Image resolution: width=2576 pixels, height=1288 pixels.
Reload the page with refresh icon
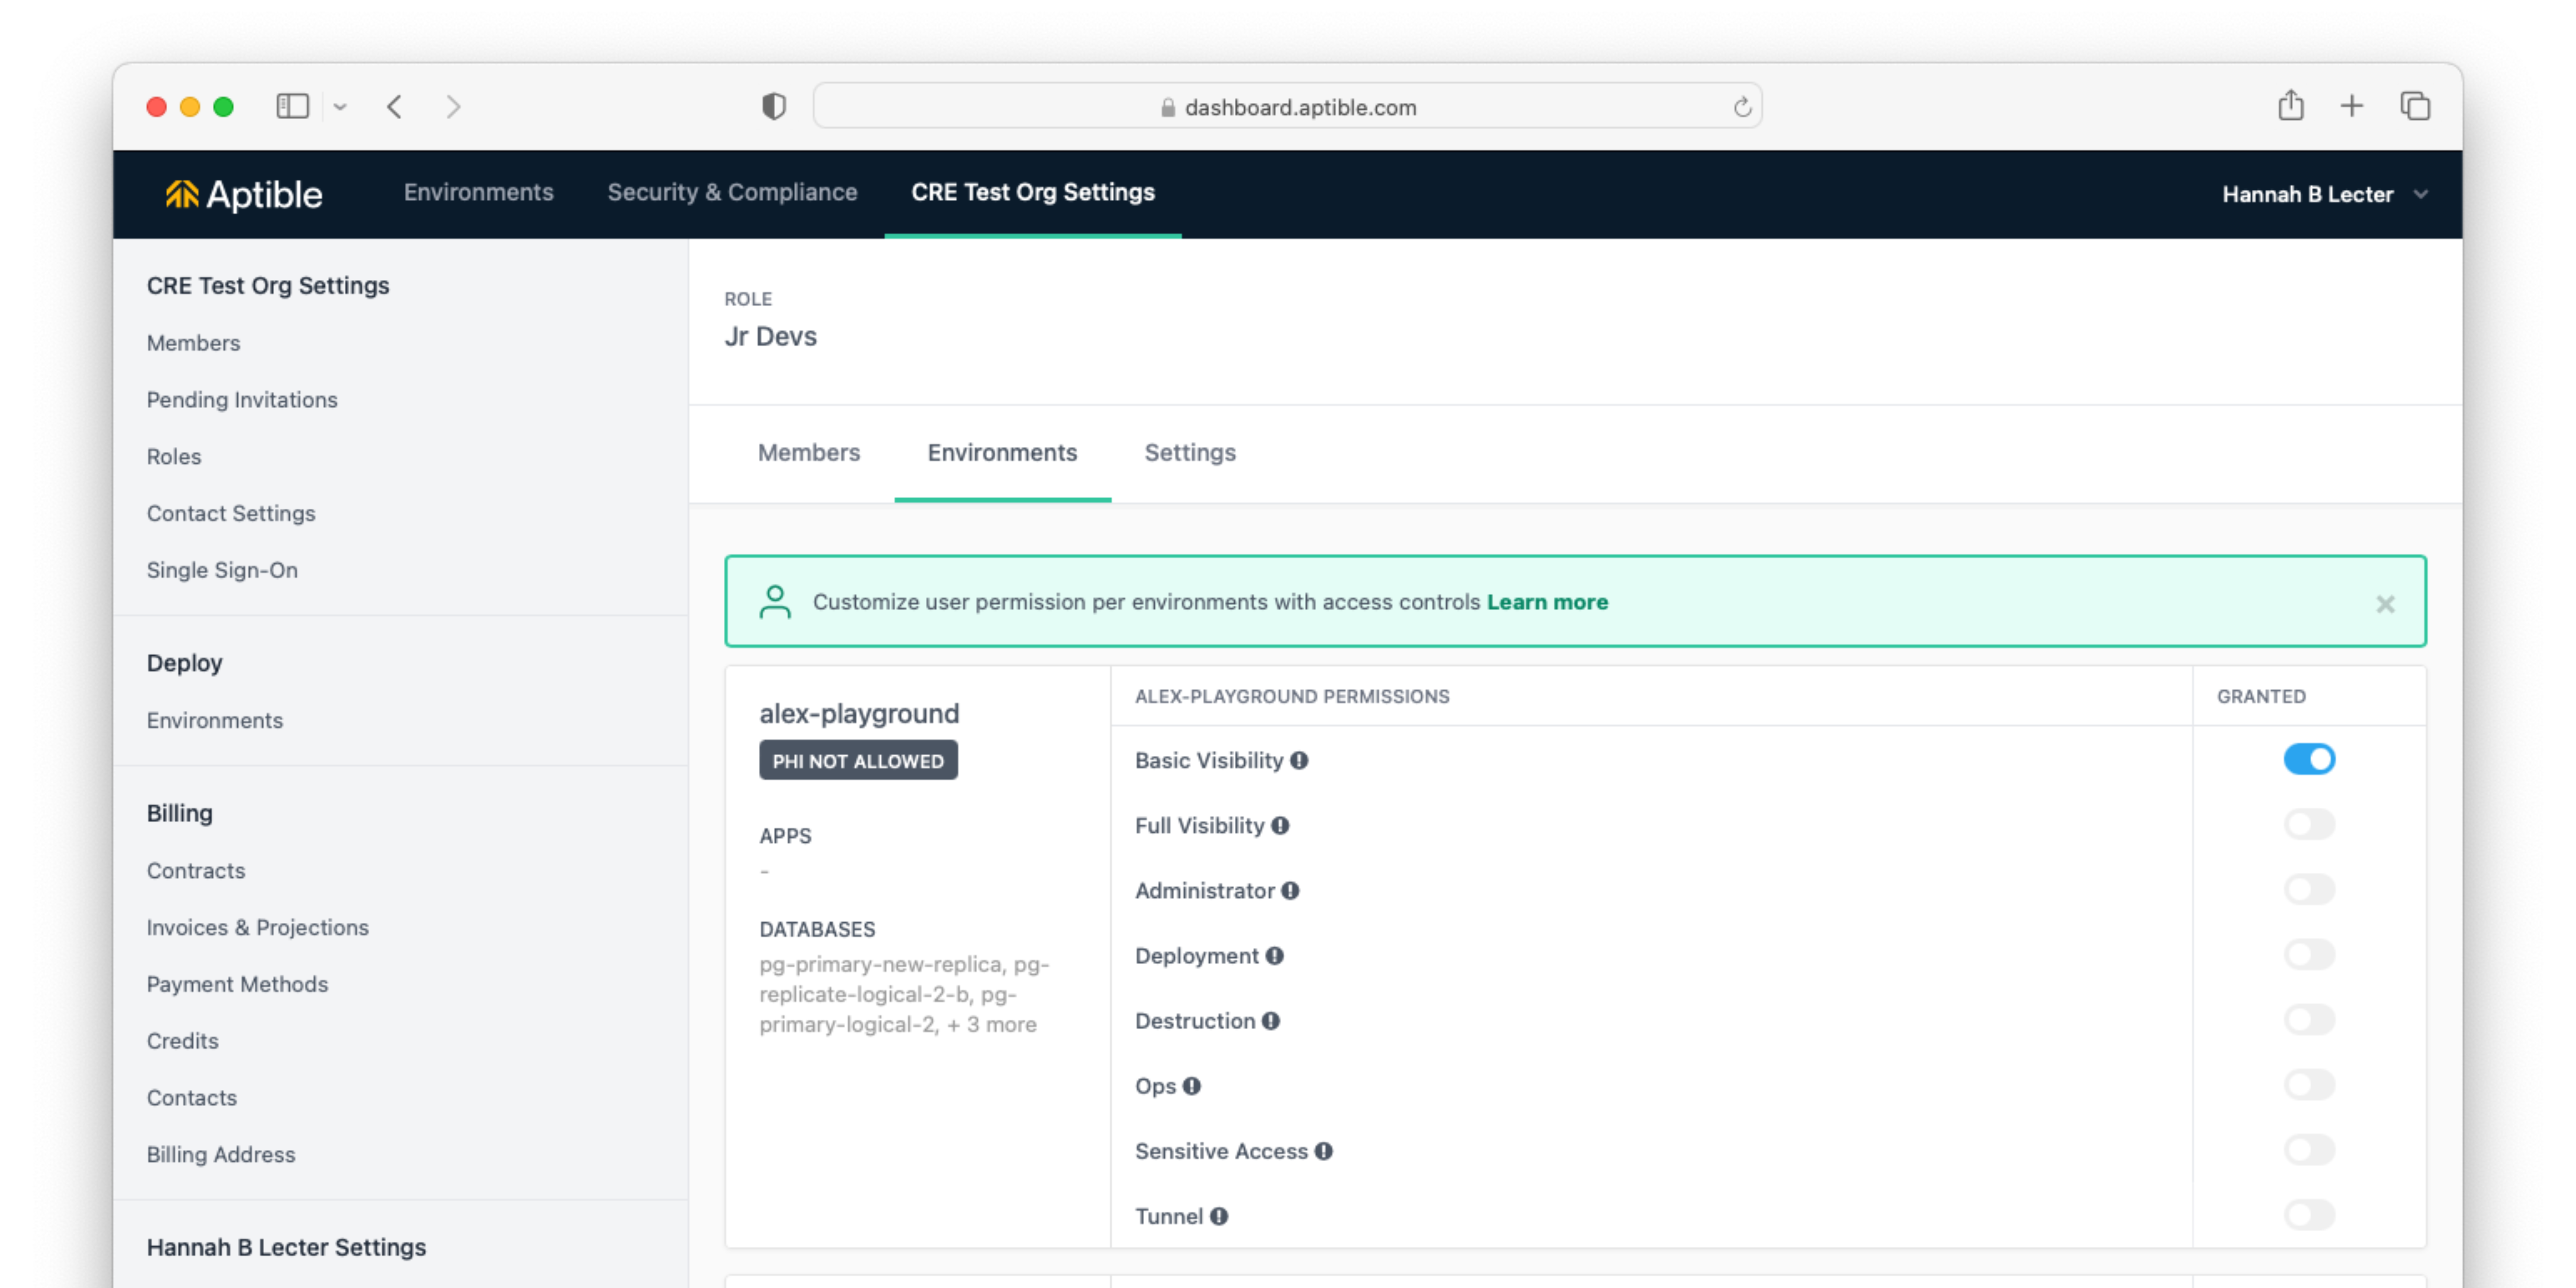click(x=1742, y=107)
